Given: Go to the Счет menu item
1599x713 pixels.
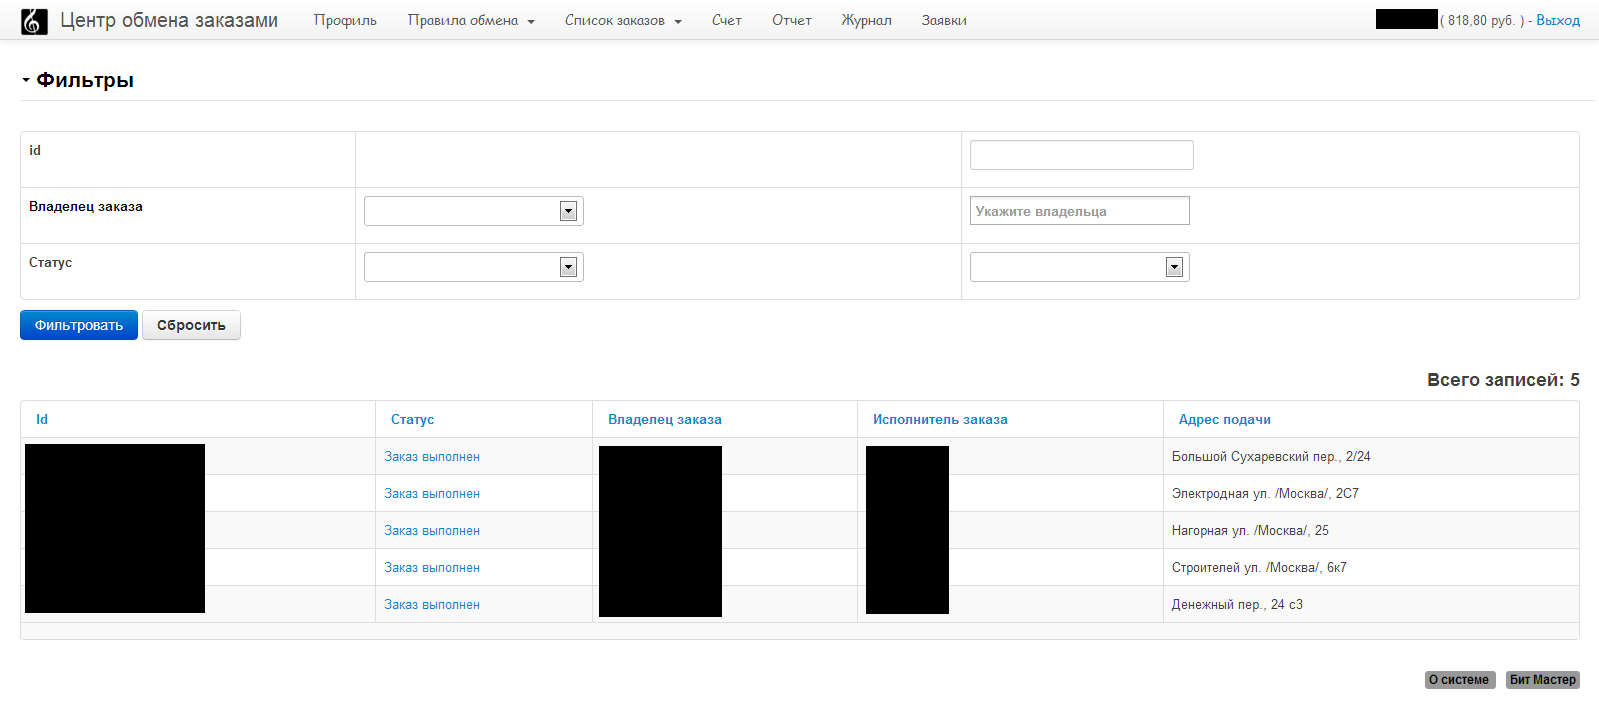Looking at the screenshot, I should click(726, 21).
